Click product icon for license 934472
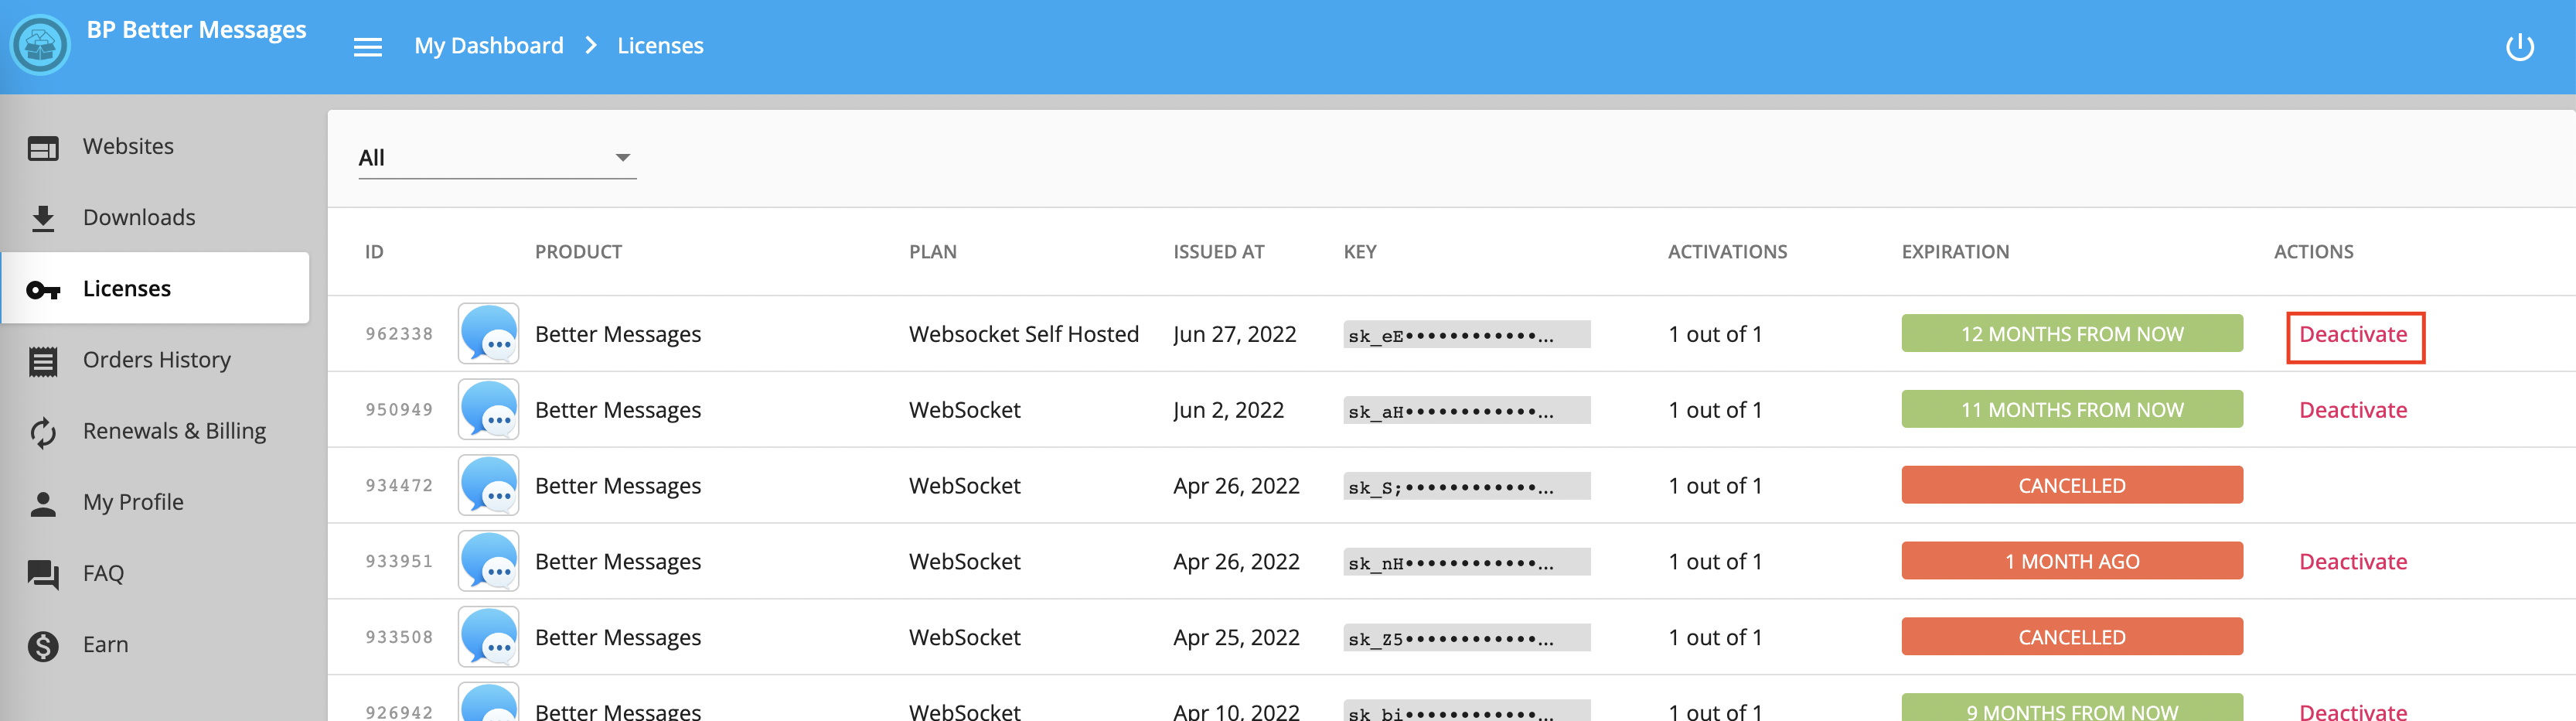 point(488,485)
